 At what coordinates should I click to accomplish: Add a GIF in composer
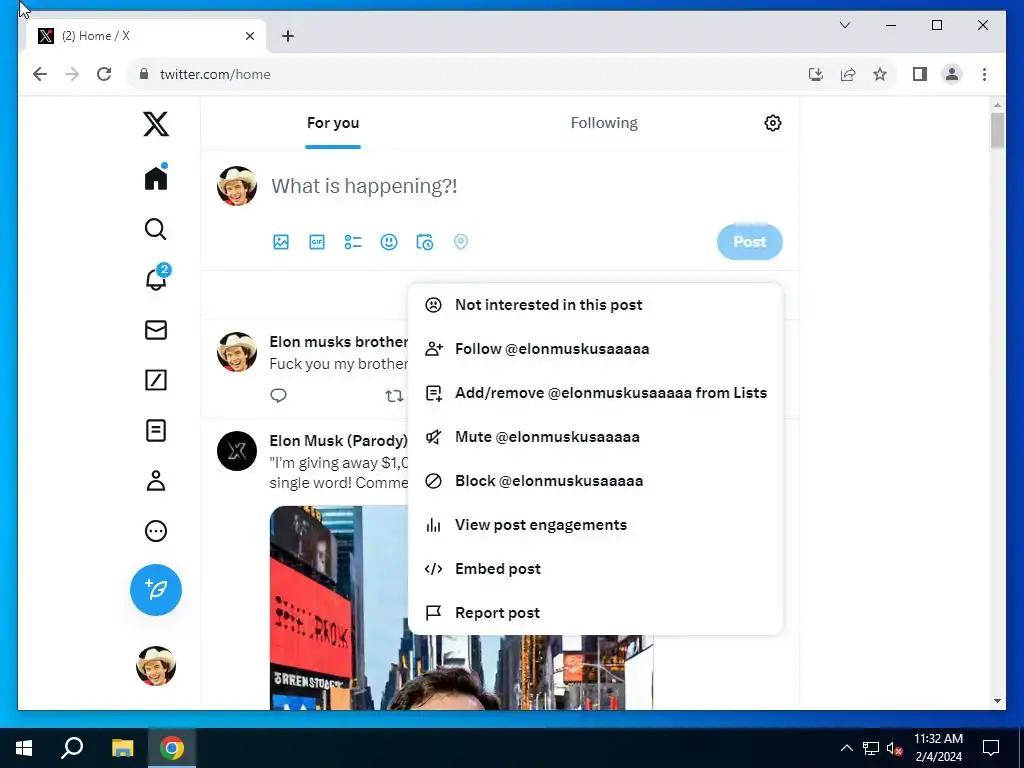[x=317, y=242]
